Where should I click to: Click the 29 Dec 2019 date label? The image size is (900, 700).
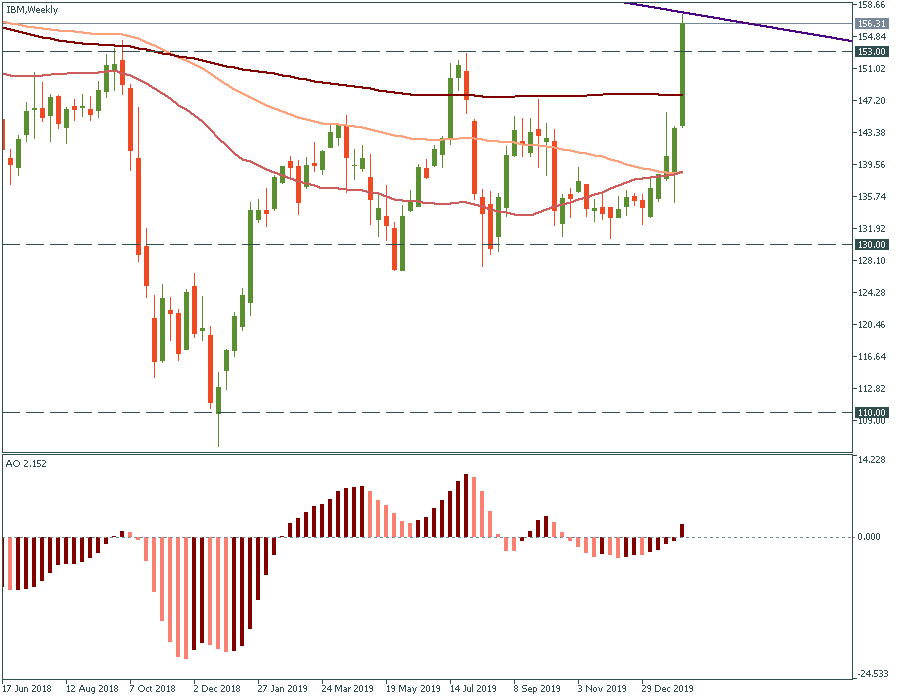667,689
